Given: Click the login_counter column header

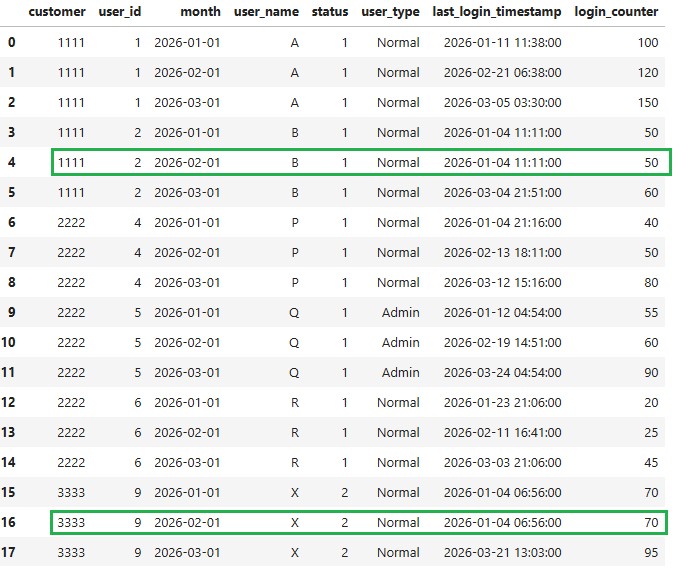Looking at the screenshot, I should click(x=616, y=12).
